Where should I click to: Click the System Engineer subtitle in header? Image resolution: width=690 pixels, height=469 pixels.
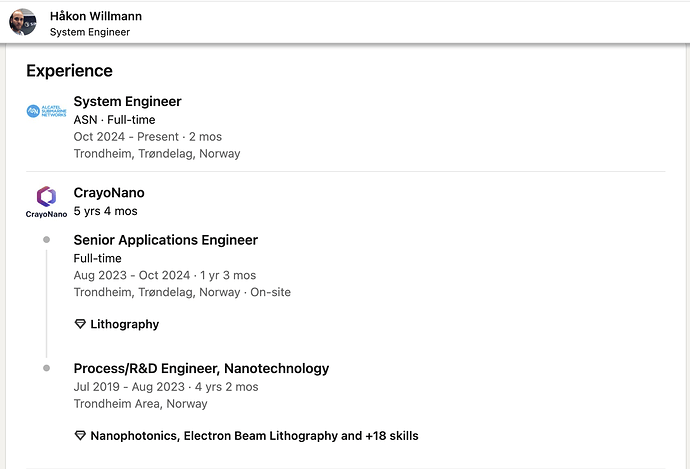[90, 32]
